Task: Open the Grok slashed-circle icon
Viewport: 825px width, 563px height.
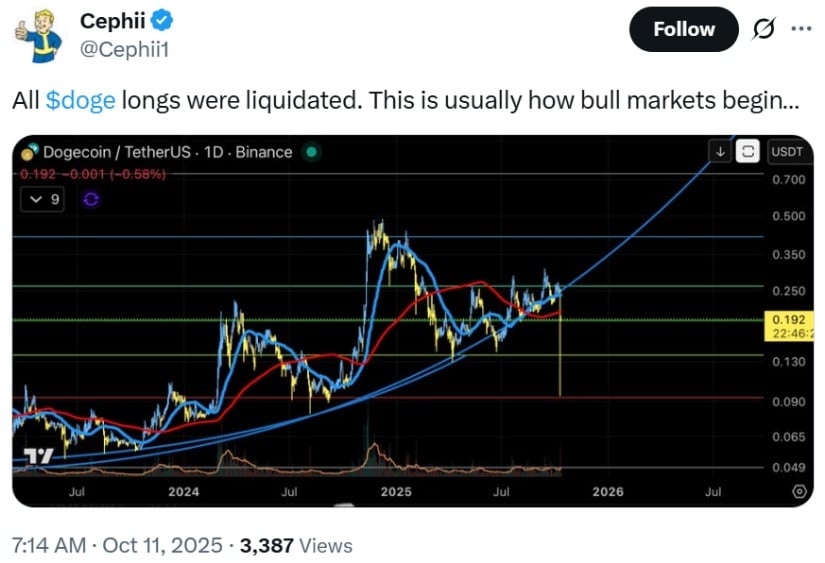Action: [x=764, y=29]
